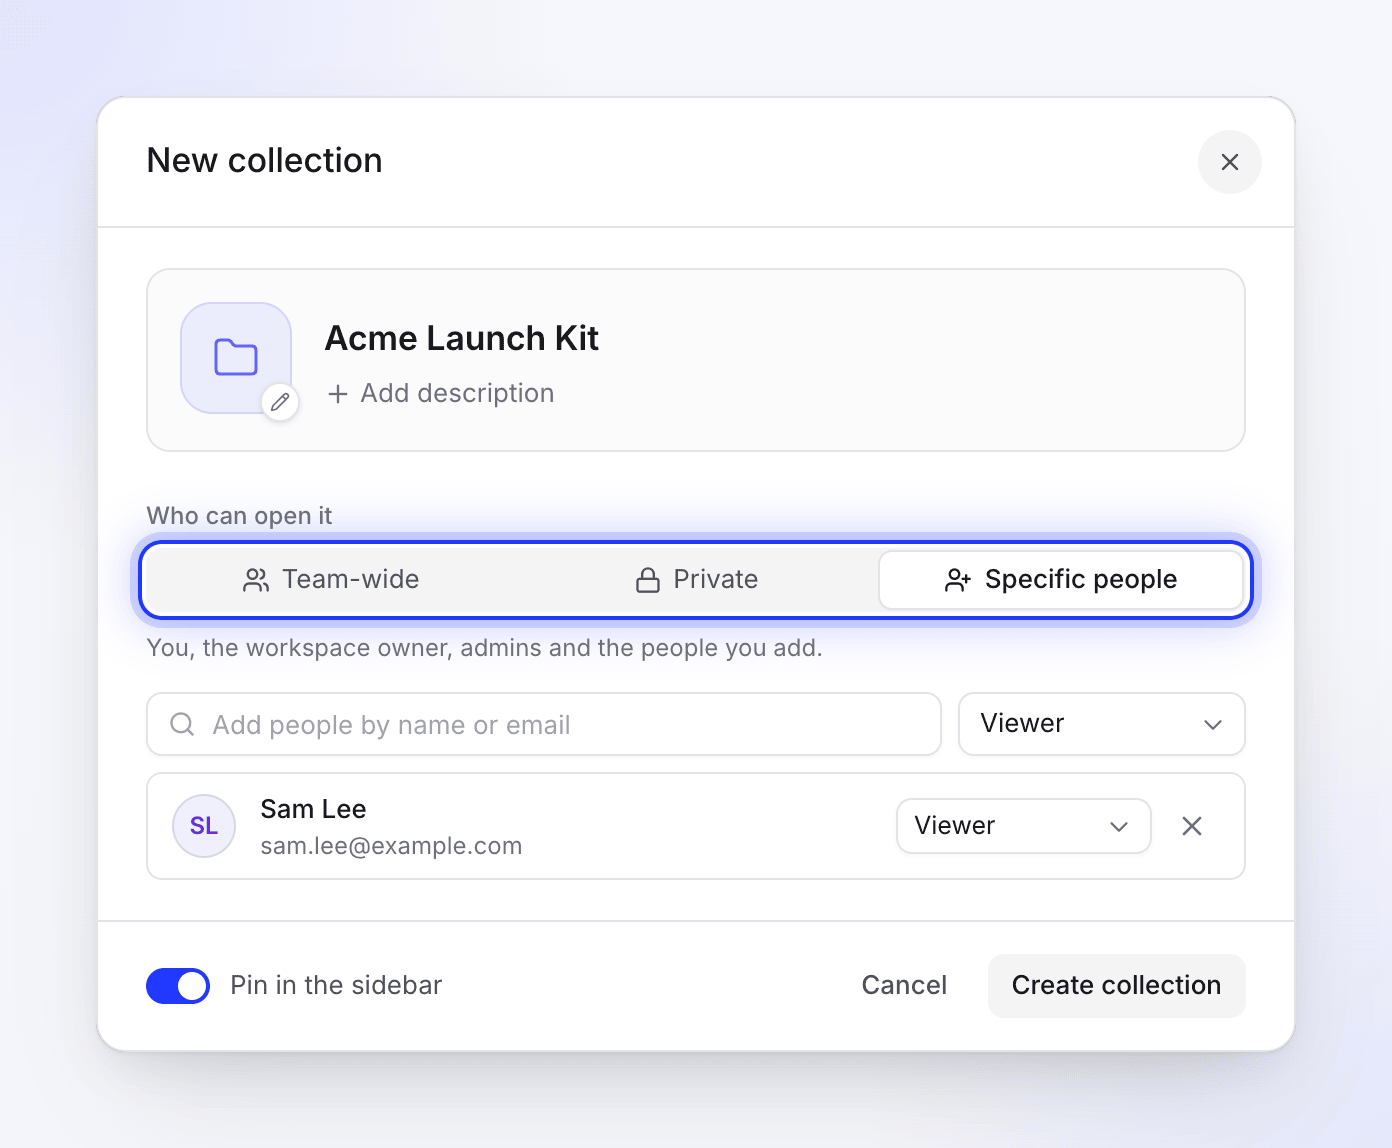The width and height of the screenshot is (1392, 1148).
Task: Click the Cancel button
Action: [904, 985]
